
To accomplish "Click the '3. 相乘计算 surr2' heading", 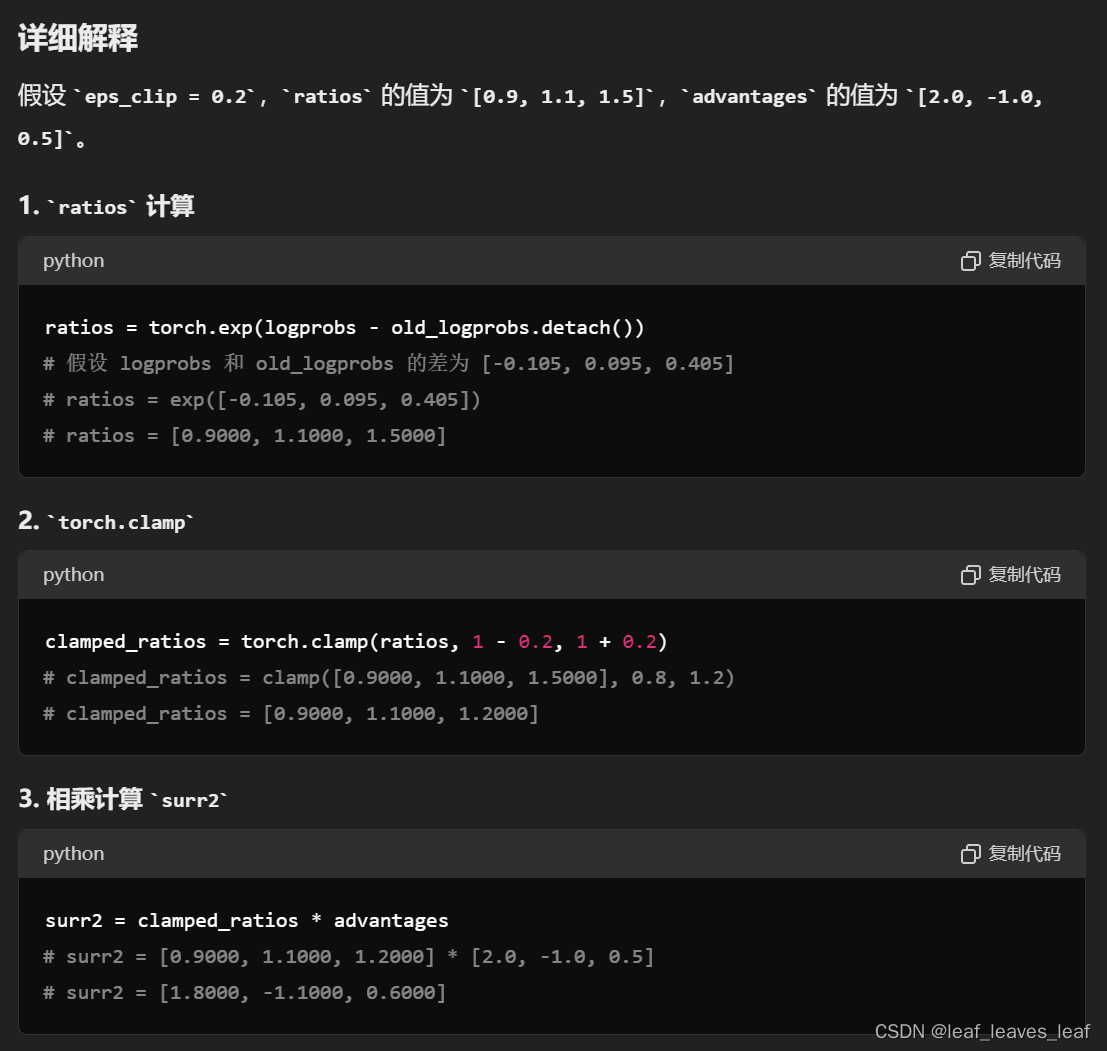I will 123,800.
